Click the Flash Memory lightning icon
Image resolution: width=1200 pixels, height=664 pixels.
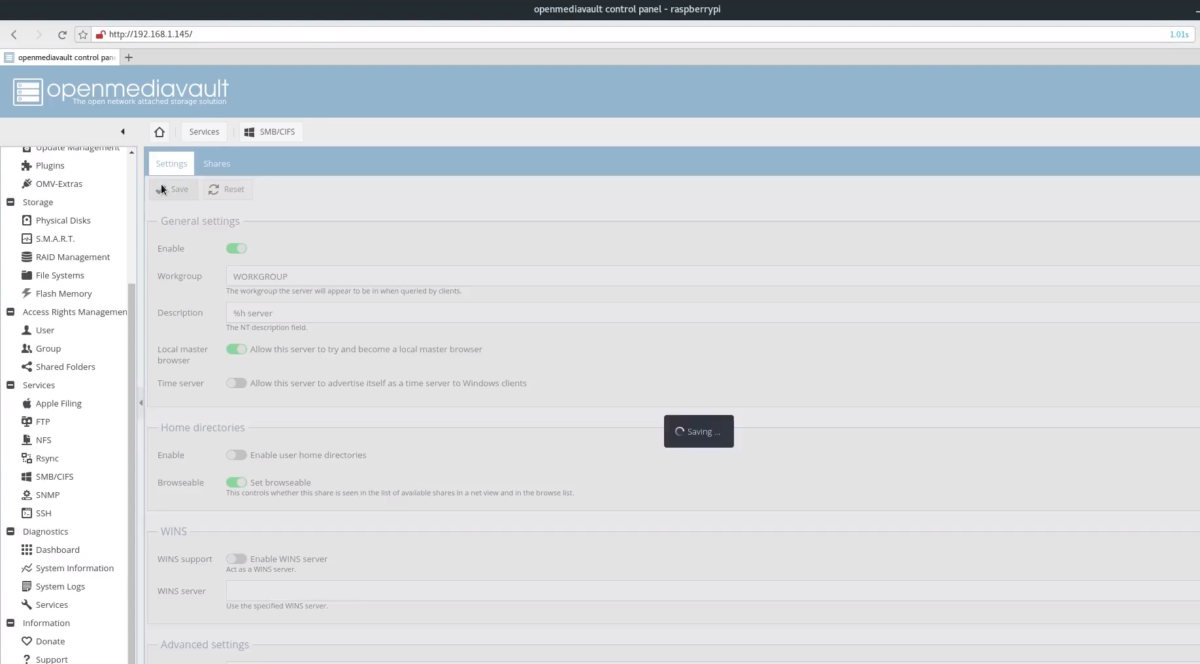[x=27, y=294]
